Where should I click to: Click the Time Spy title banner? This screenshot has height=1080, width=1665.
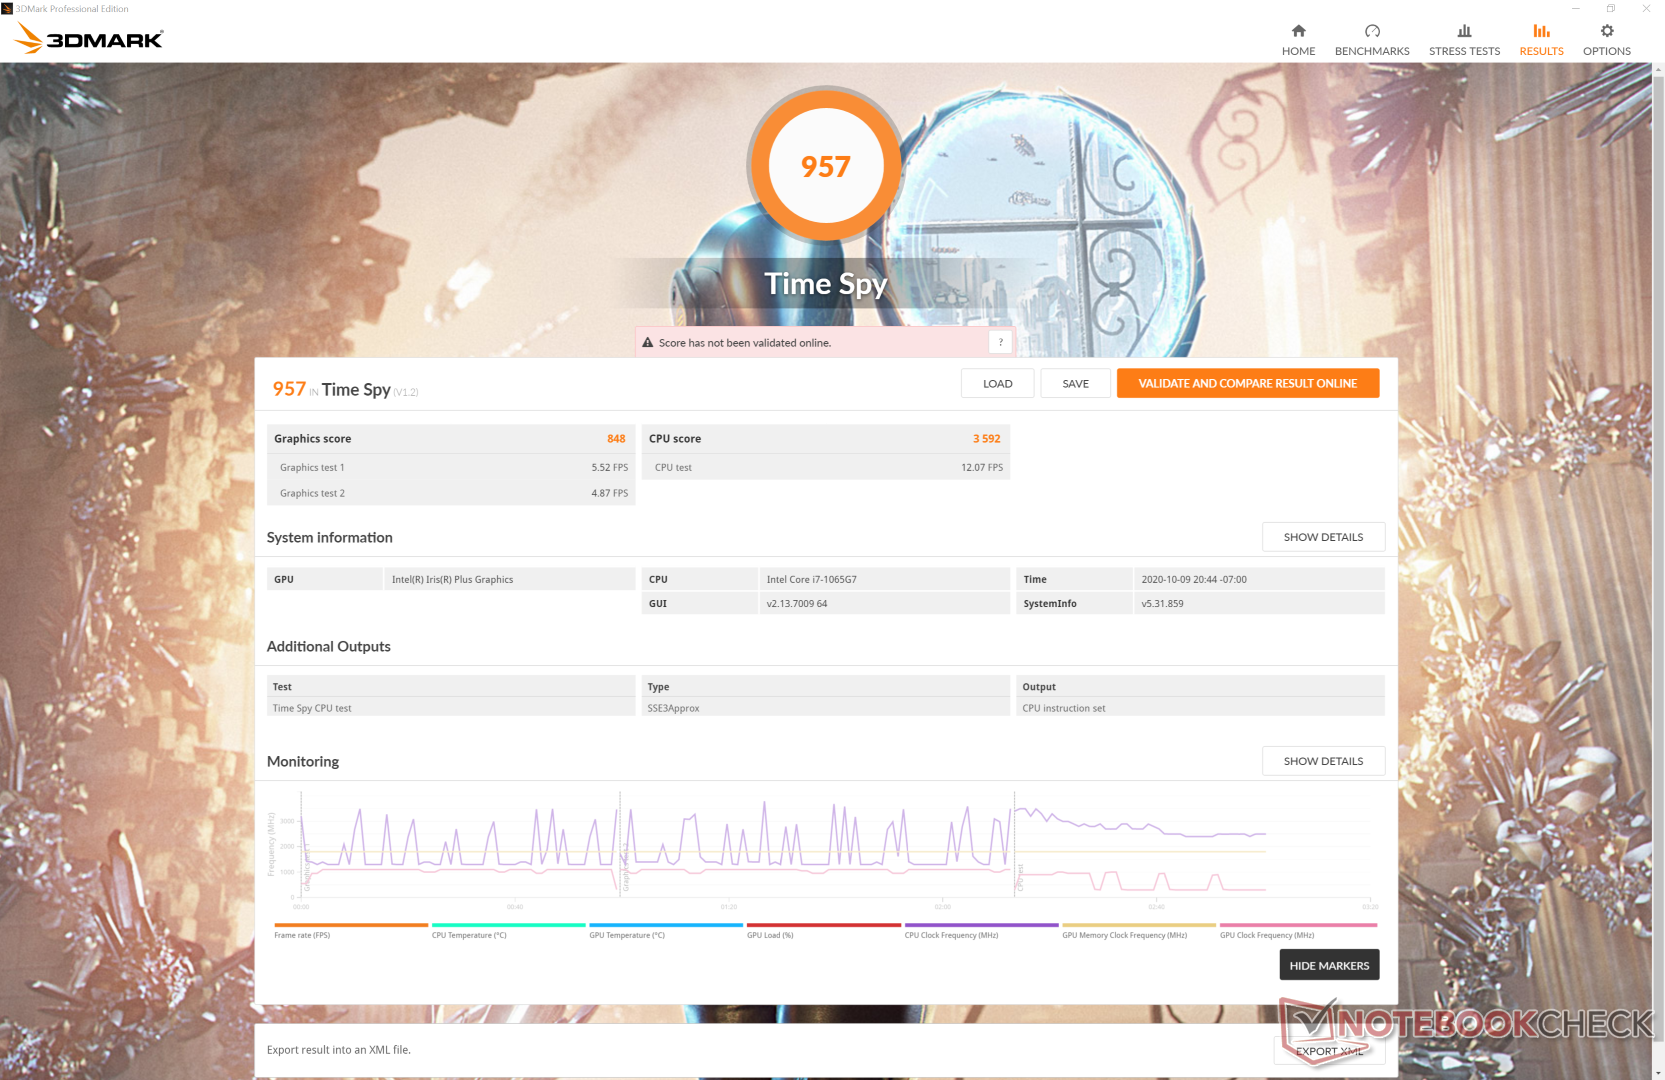pyautogui.click(x=825, y=284)
